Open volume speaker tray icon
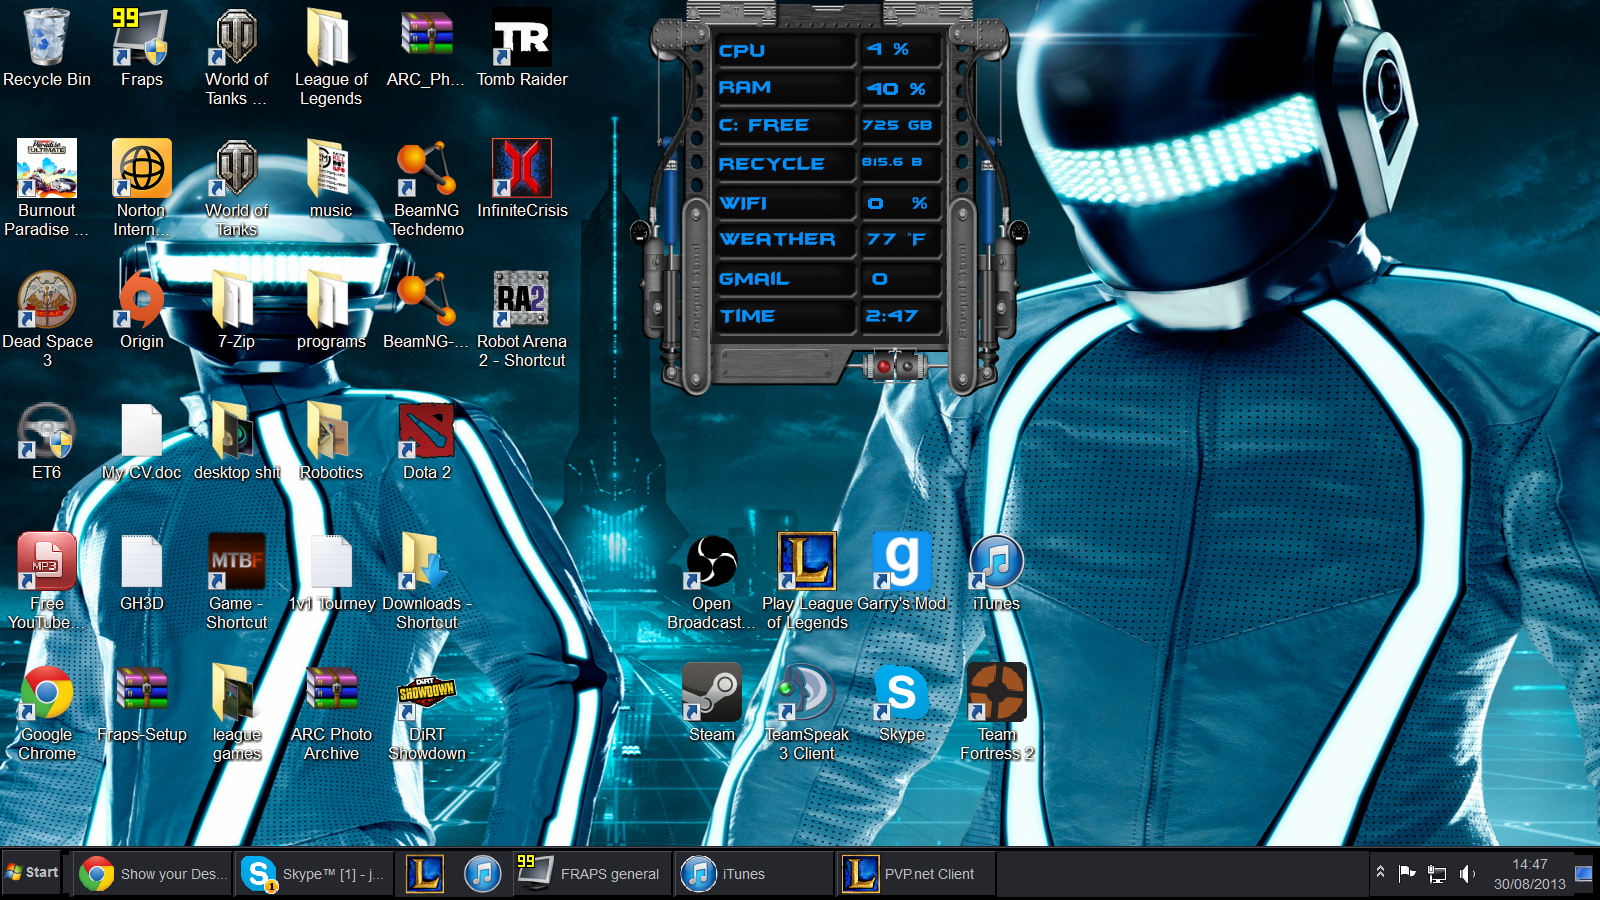This screenshot has width=1600, height=900. [1466, 874]
